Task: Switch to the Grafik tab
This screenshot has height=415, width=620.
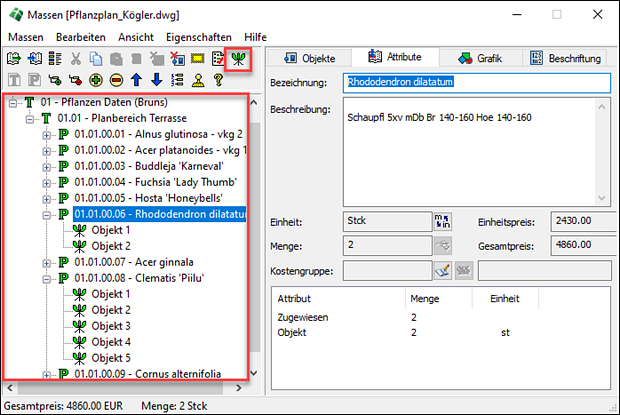Action: click(481, 58)
